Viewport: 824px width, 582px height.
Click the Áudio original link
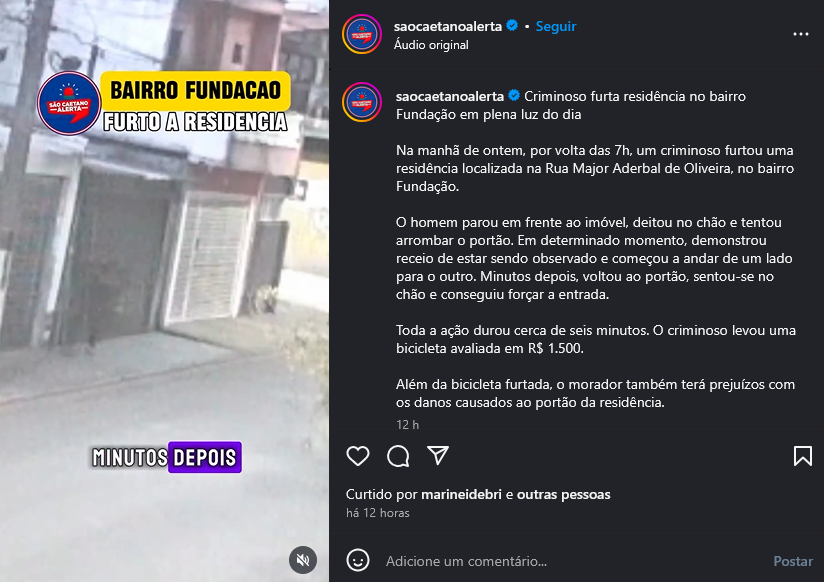click(x=431, y=45)
